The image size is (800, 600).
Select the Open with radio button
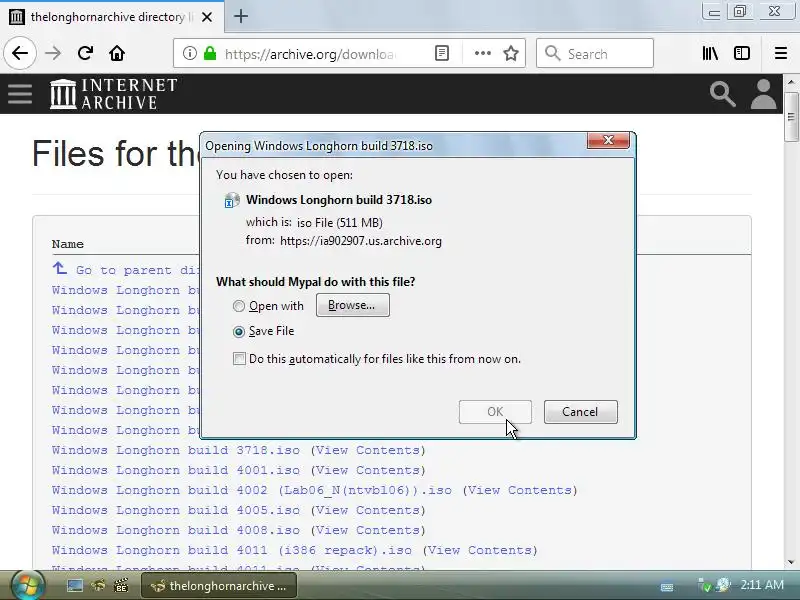pos(238,306)
